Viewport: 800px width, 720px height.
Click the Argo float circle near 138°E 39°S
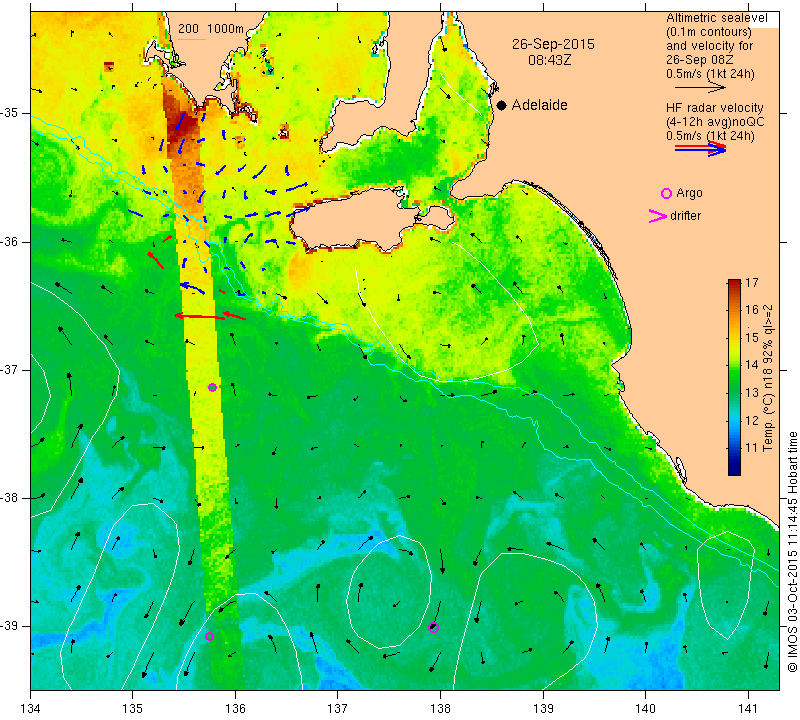[x=433, y=628]
